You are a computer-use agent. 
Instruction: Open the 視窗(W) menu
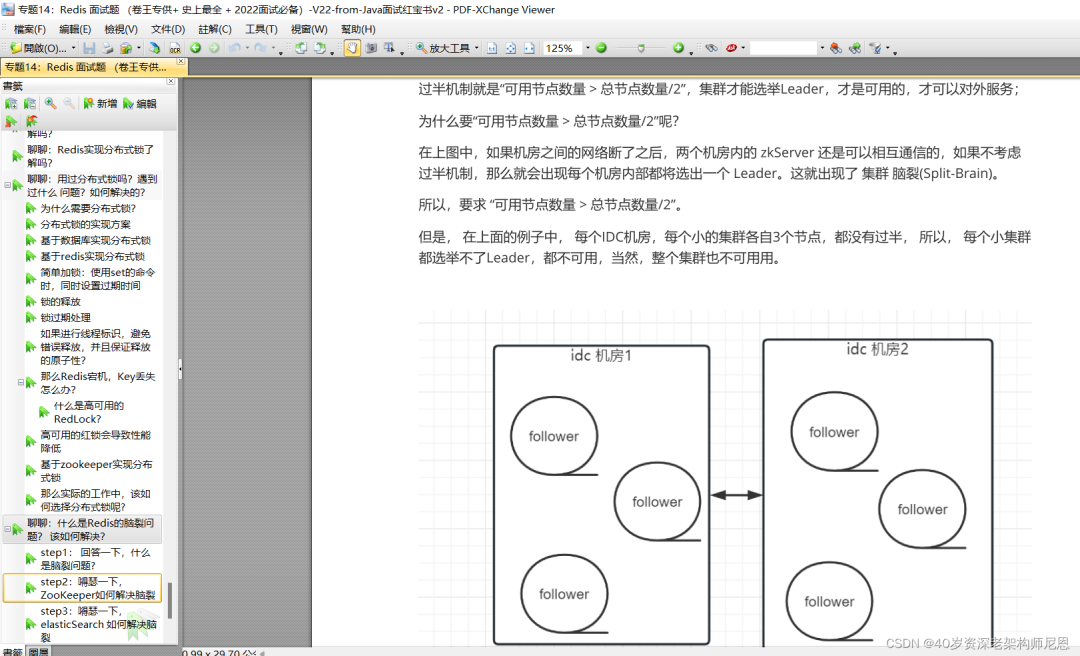(309, 29)
